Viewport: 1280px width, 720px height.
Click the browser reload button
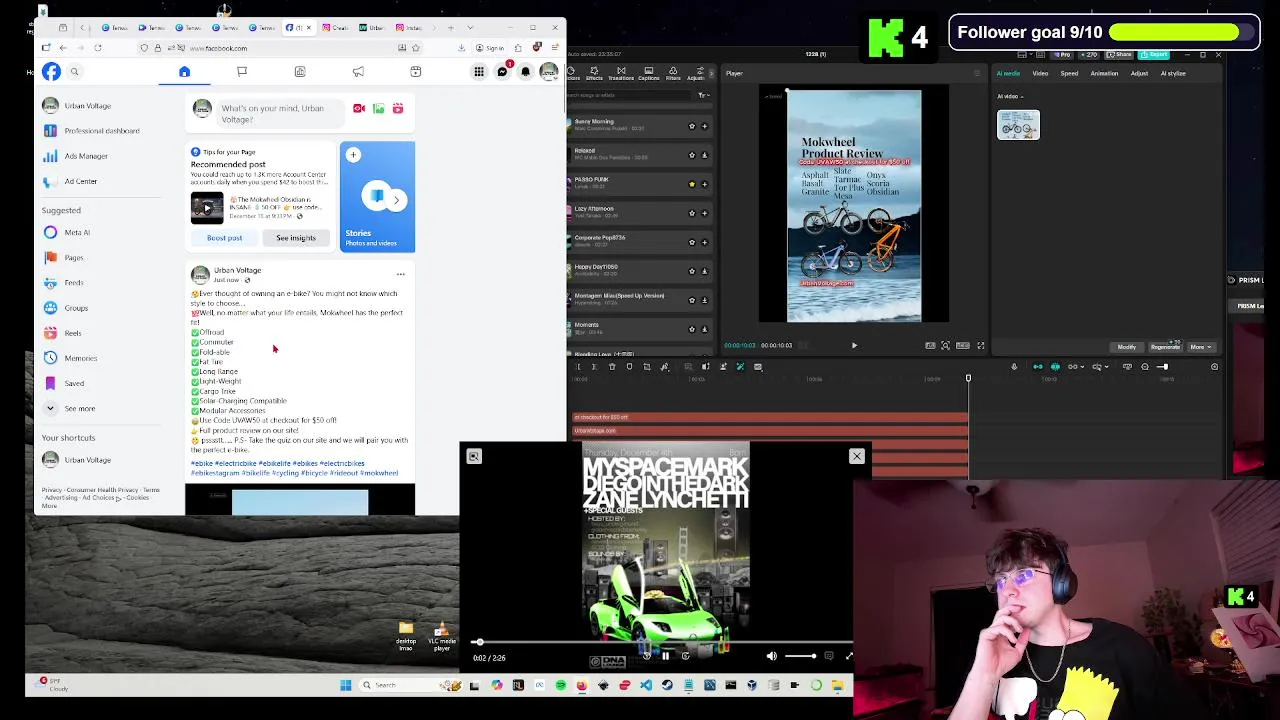98,48
